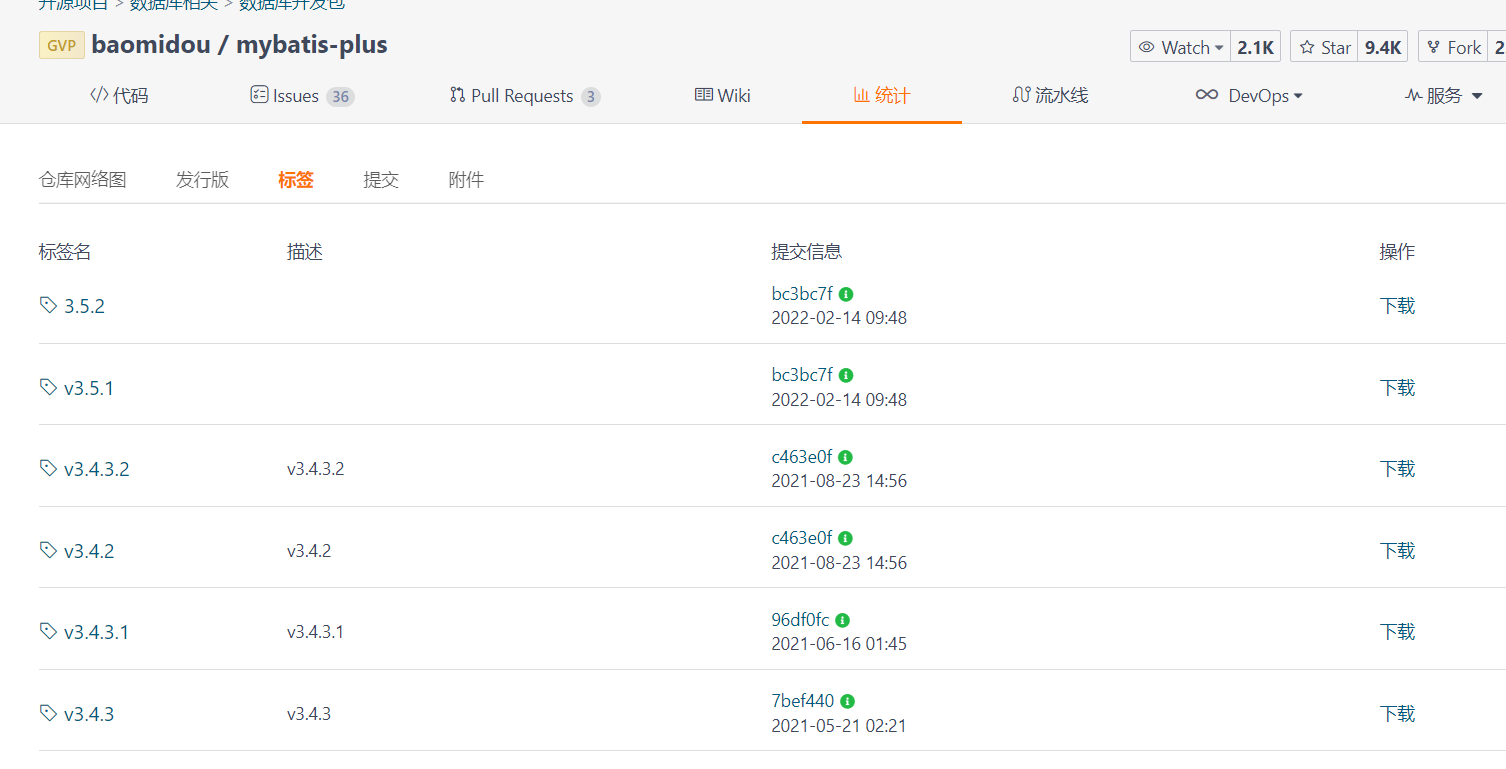Image resolution: width=1506 pixels, height=769 pixels.
Task: Open commit 7bef440
Action: 803,701
